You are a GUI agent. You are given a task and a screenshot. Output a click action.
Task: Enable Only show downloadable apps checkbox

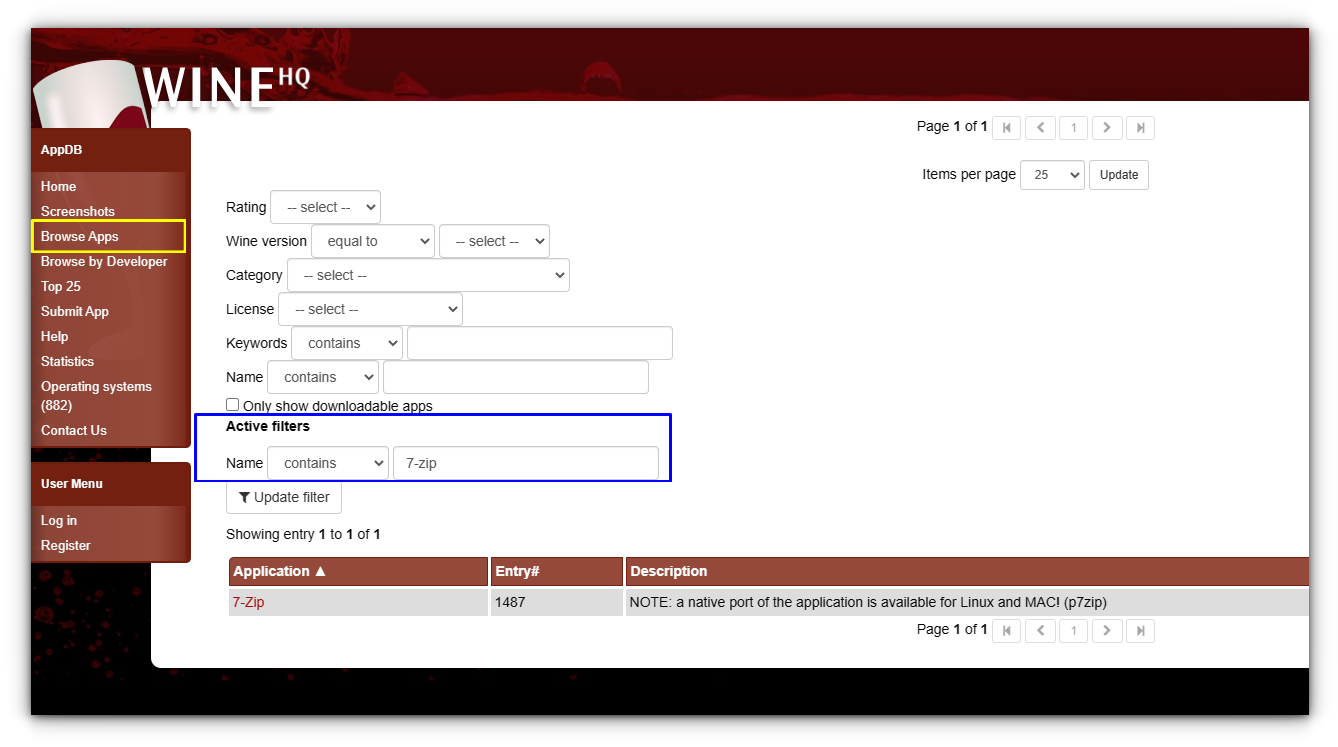[x=233, y=405]
